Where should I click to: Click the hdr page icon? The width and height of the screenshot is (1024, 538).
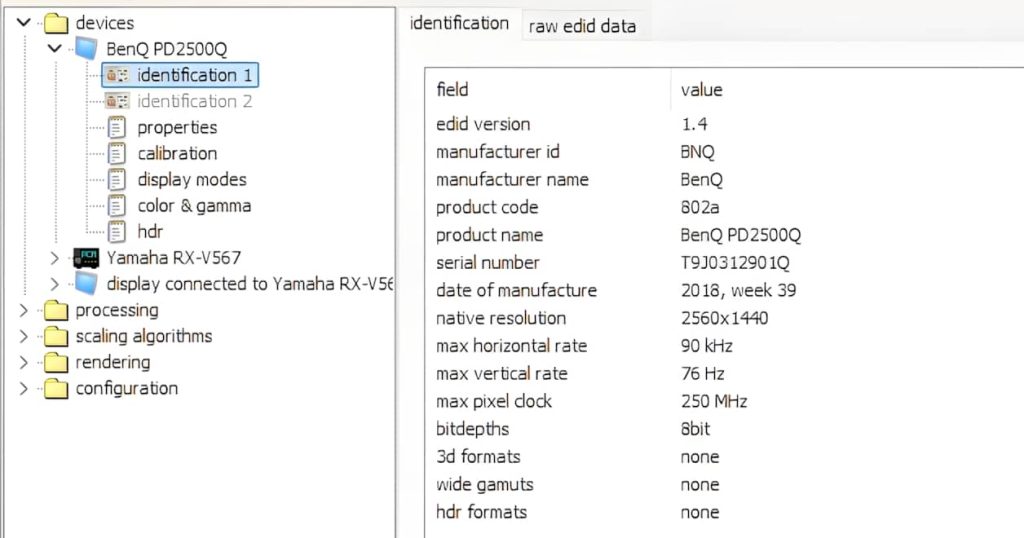(118, 231)
